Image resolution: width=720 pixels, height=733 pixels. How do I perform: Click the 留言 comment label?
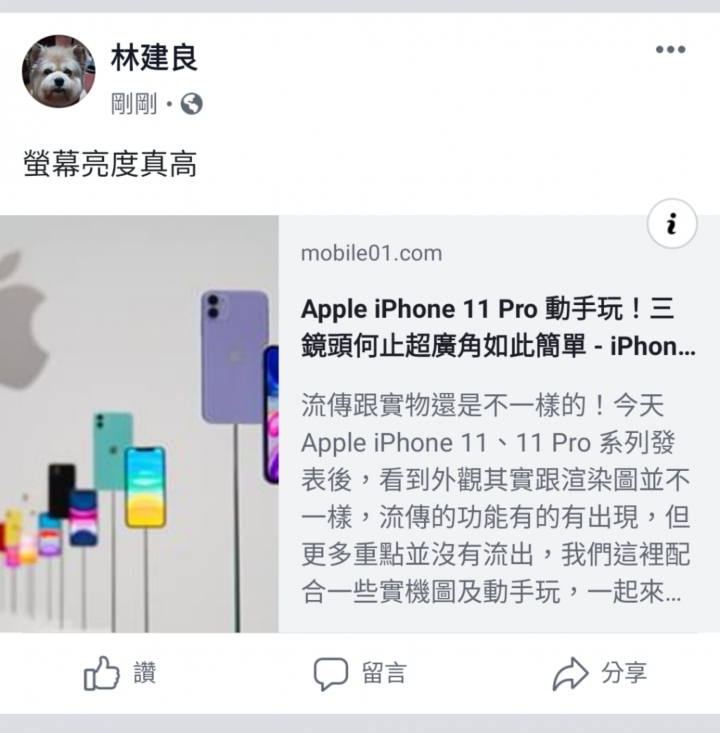(x=384, y=673)
